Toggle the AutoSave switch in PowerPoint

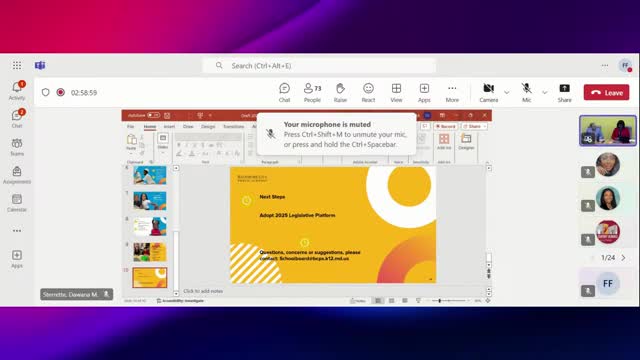click(153, 116)
